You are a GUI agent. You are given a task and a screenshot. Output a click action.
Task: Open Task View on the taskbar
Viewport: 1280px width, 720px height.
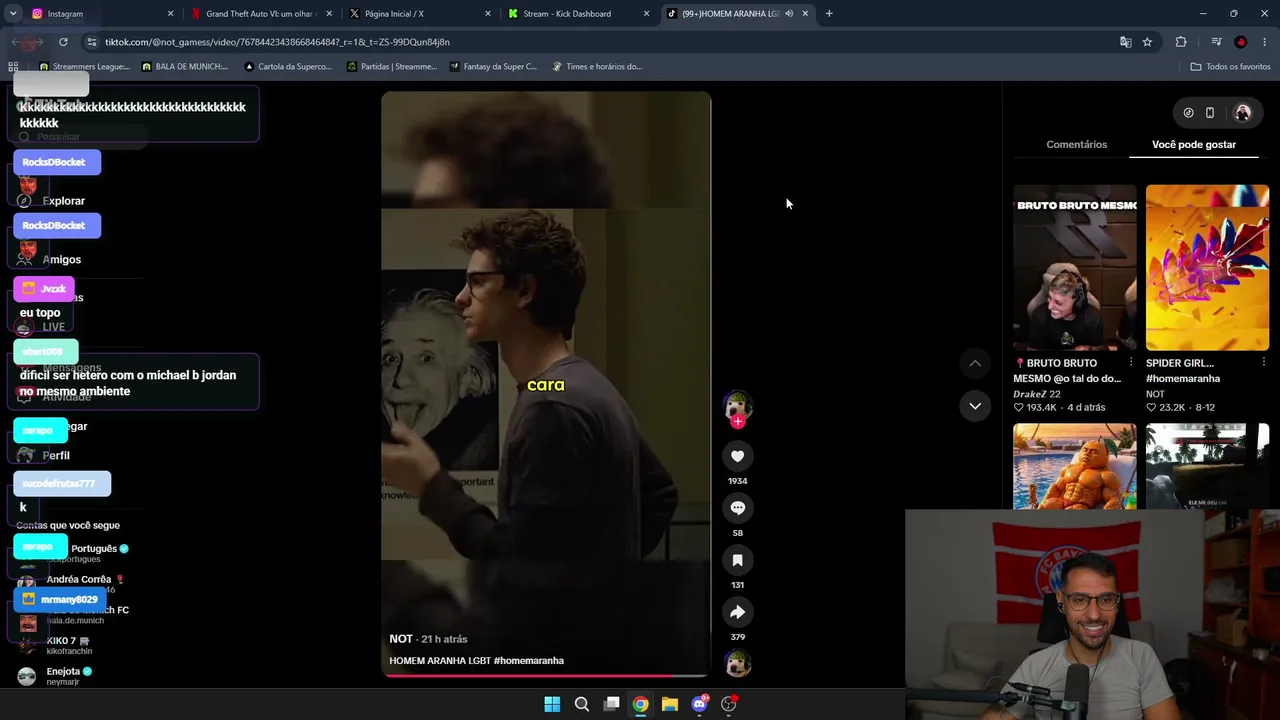(x=612, y=704)
